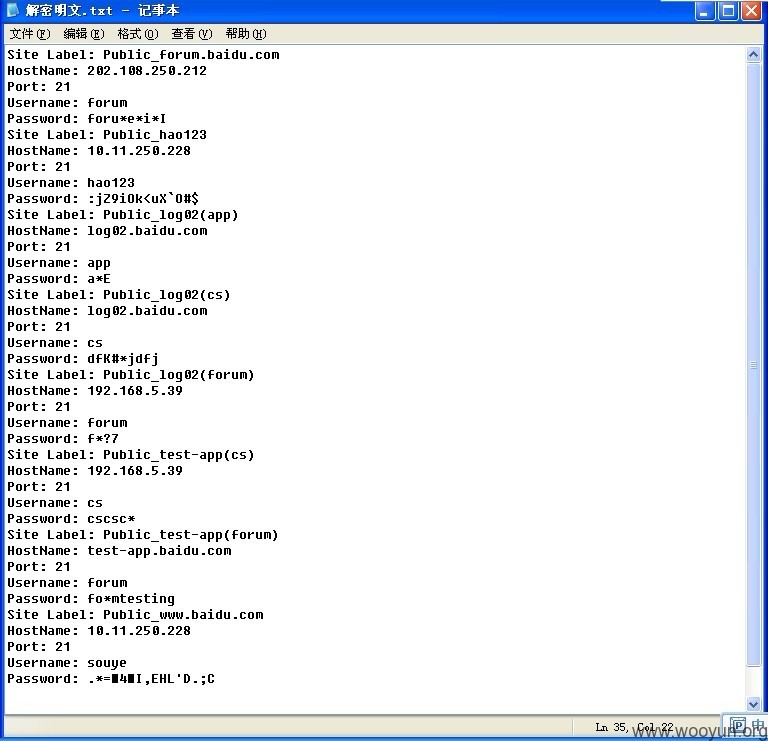768x741 pixels.
Task: Open the 帮助(H) menu
Action: (246, 34)
